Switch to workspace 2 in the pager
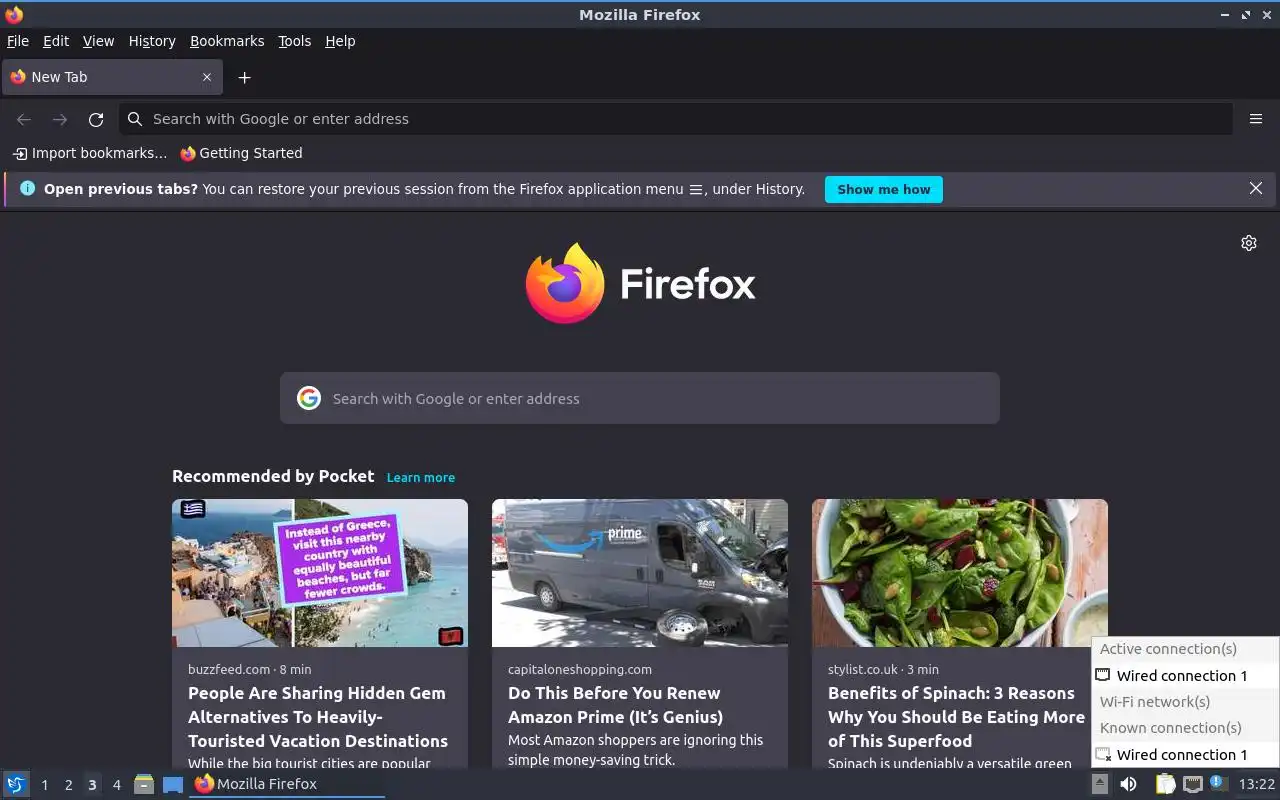 (x=68, y=785)
